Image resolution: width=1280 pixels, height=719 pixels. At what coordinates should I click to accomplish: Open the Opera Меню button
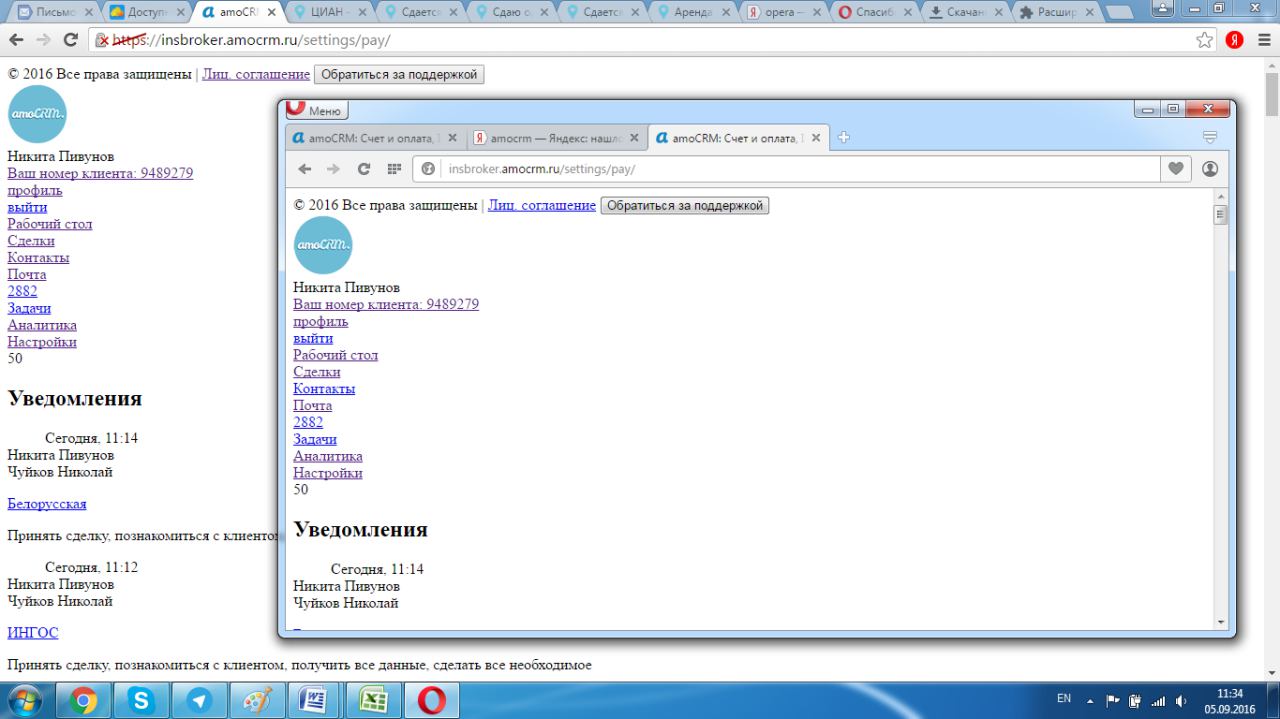coord(317,110)
